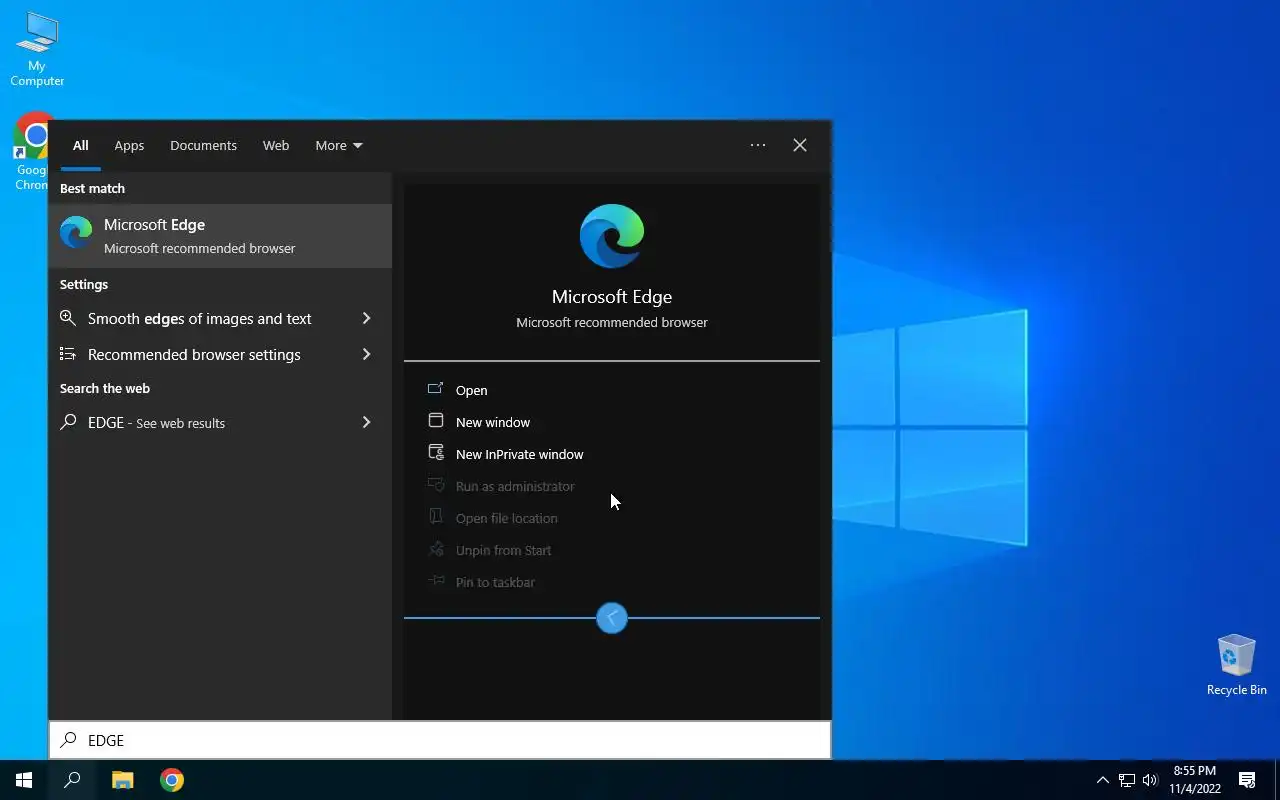The image size is (1280, 800).
Task: Open search options ellipsis menu
Action: click(758, 145)
